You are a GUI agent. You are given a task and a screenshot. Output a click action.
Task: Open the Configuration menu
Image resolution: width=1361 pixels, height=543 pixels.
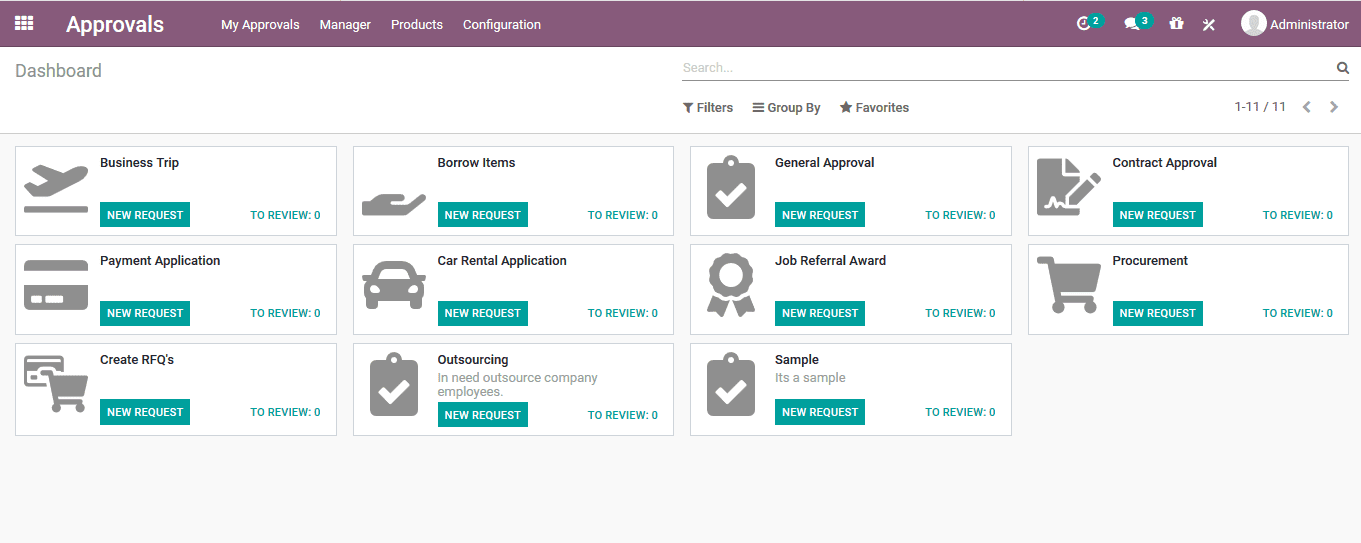click(x=502, y=25)
